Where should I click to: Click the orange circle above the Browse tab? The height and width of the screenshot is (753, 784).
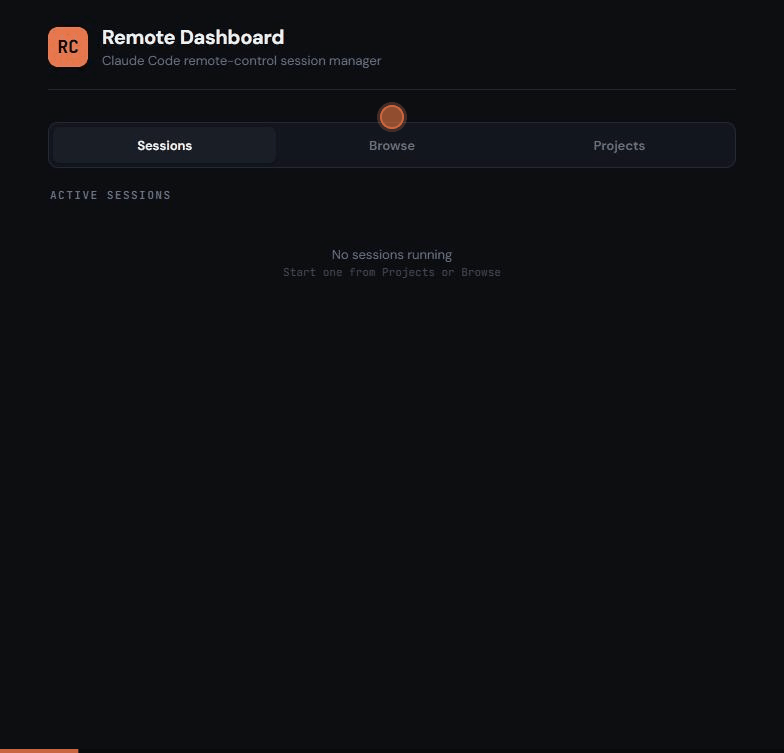[x=392, y=117]
